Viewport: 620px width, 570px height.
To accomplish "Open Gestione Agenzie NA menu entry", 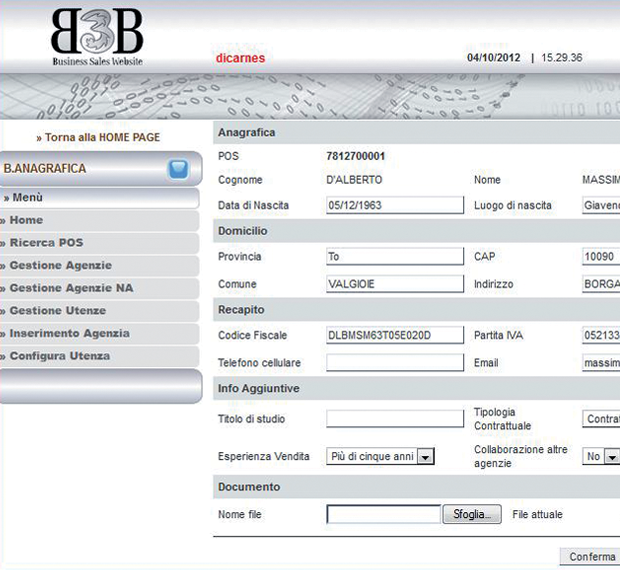I will coord(71,288).
